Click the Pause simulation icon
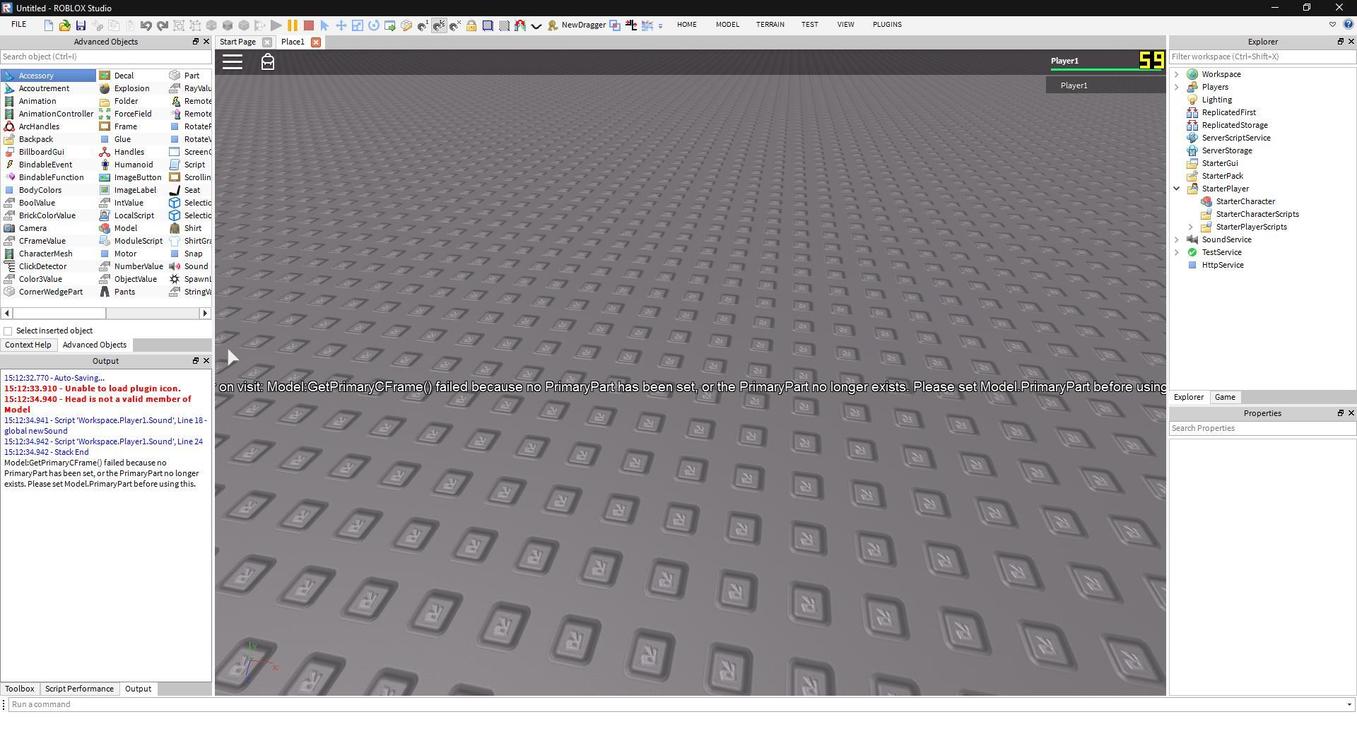This screenshot has height=736, width=1357. [291, 25]
